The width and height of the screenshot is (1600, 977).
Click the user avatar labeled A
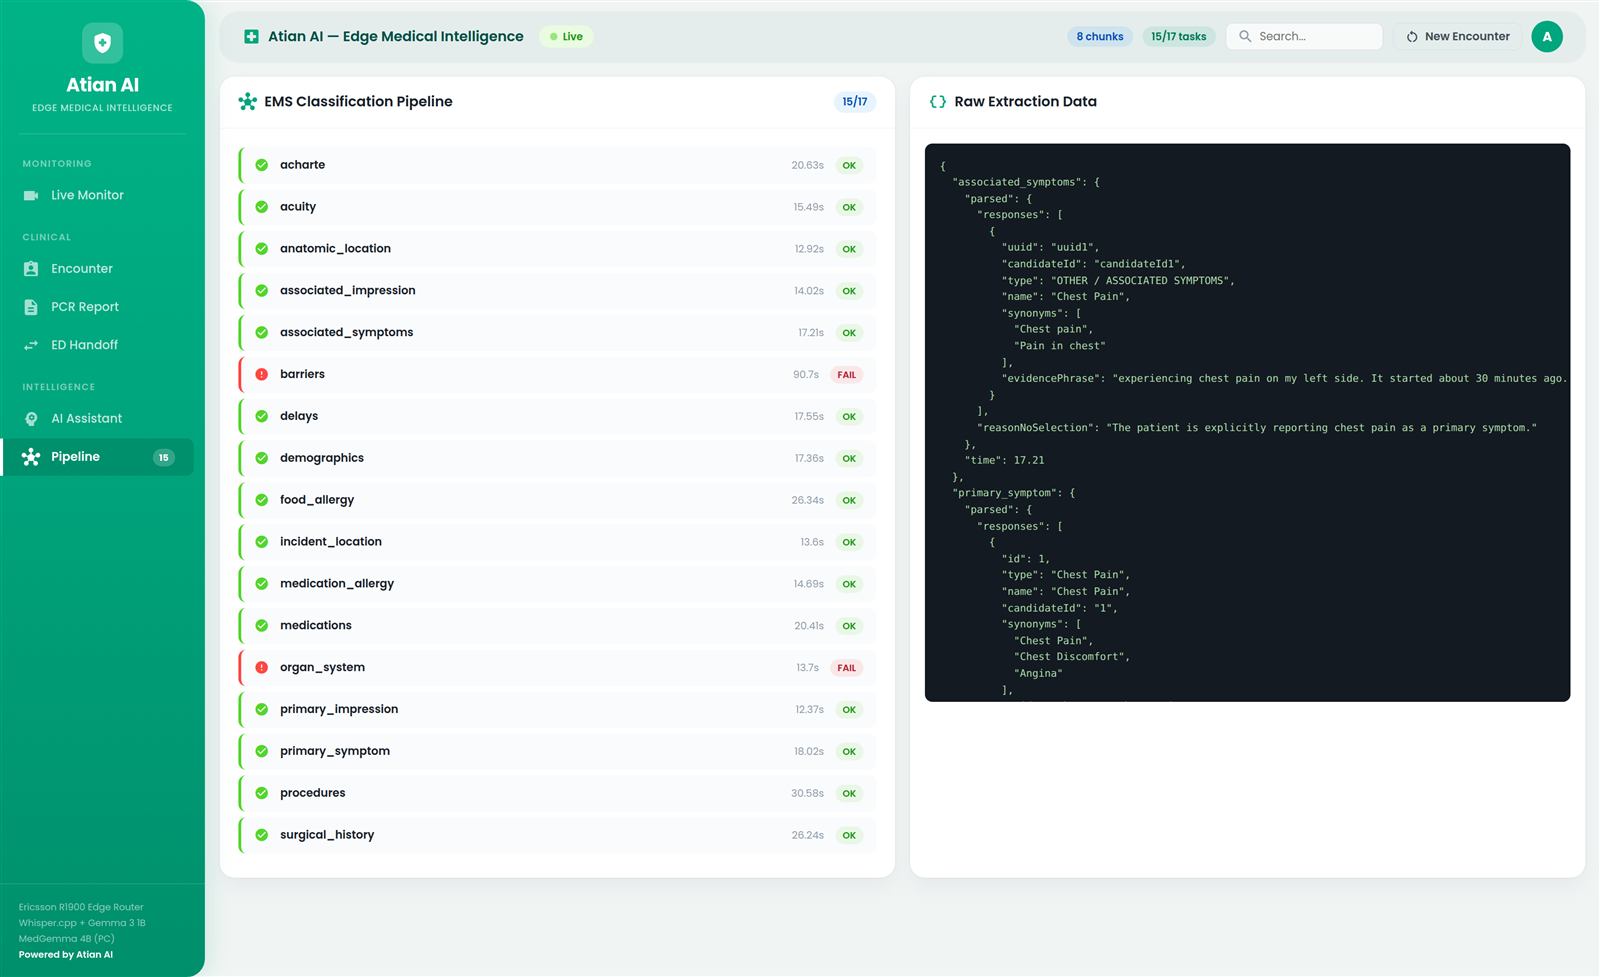pos(1547,36)
